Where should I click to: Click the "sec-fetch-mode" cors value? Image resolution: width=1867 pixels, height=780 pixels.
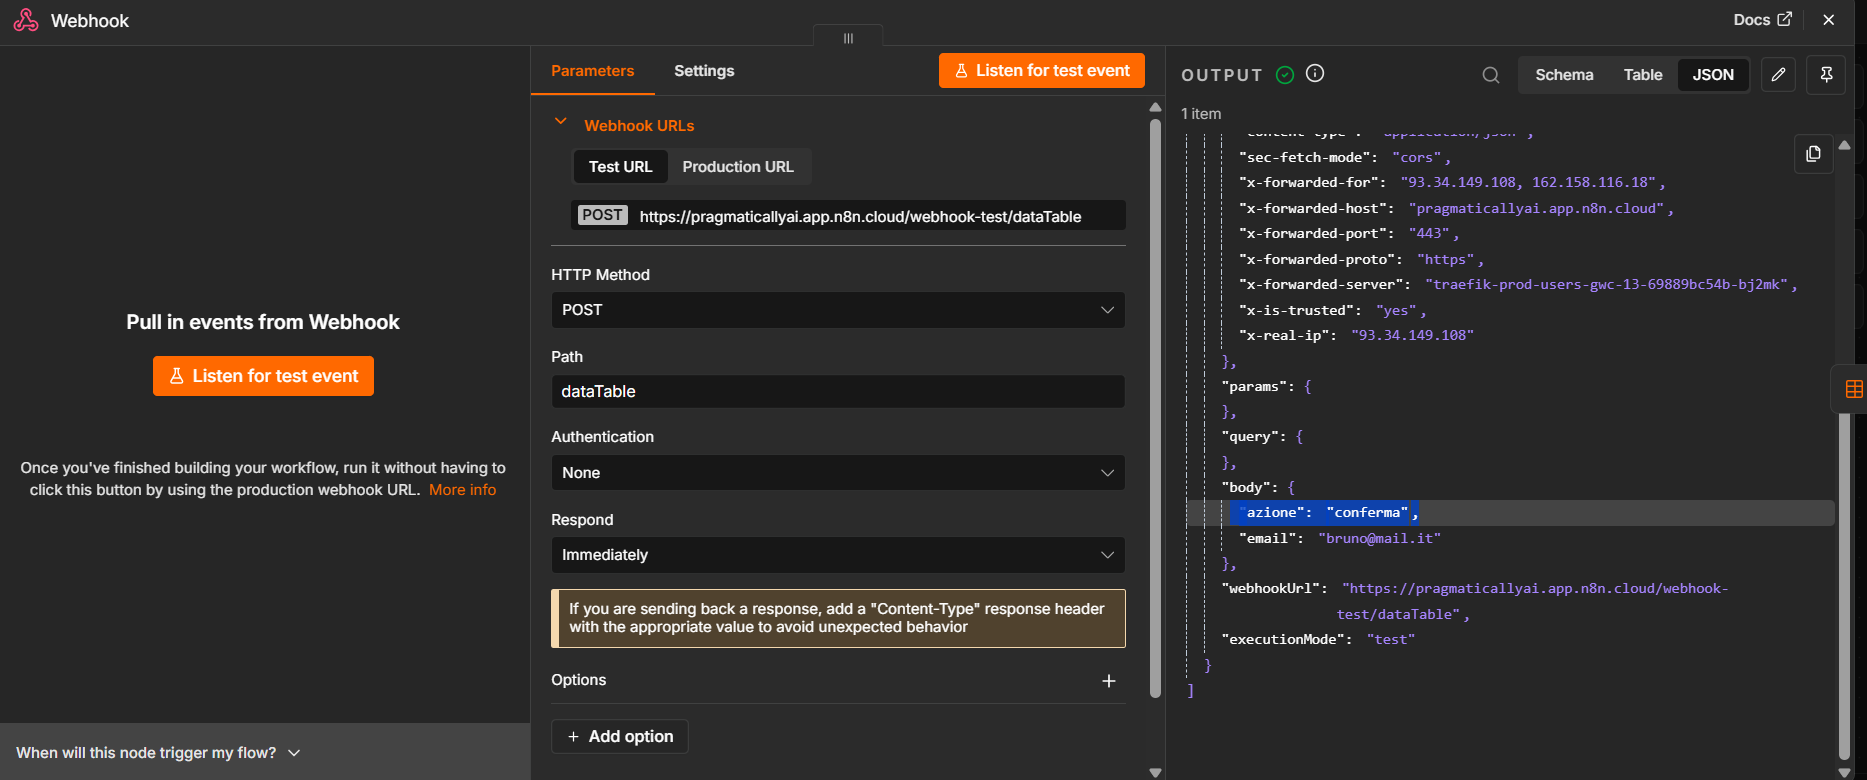pyautogui.click(x=1417, y=157)
